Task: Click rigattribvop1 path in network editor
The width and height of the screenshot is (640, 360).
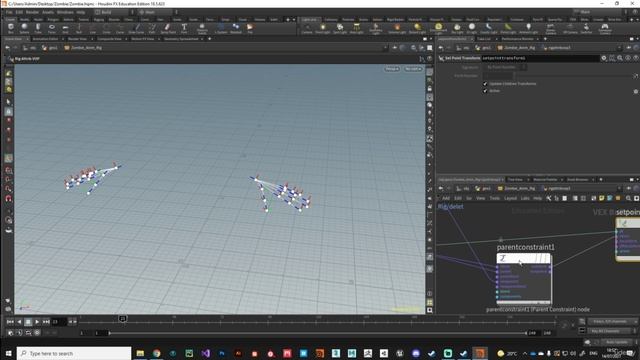Action: tap(556, 188)
